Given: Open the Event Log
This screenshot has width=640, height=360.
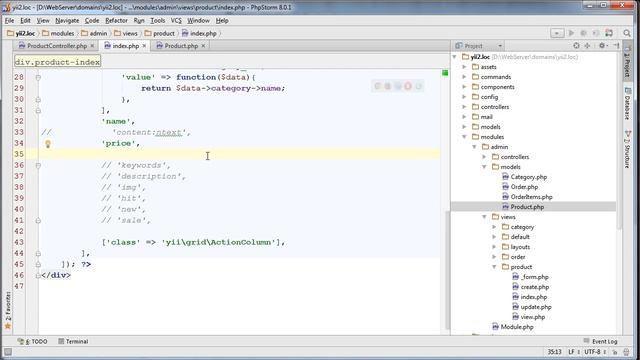Looking at the screenshot, I should [600, 341].
